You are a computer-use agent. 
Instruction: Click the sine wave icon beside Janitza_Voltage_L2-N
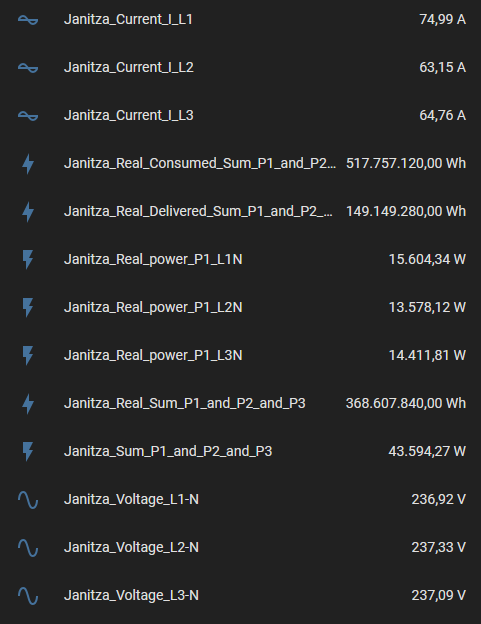(28, 548)
